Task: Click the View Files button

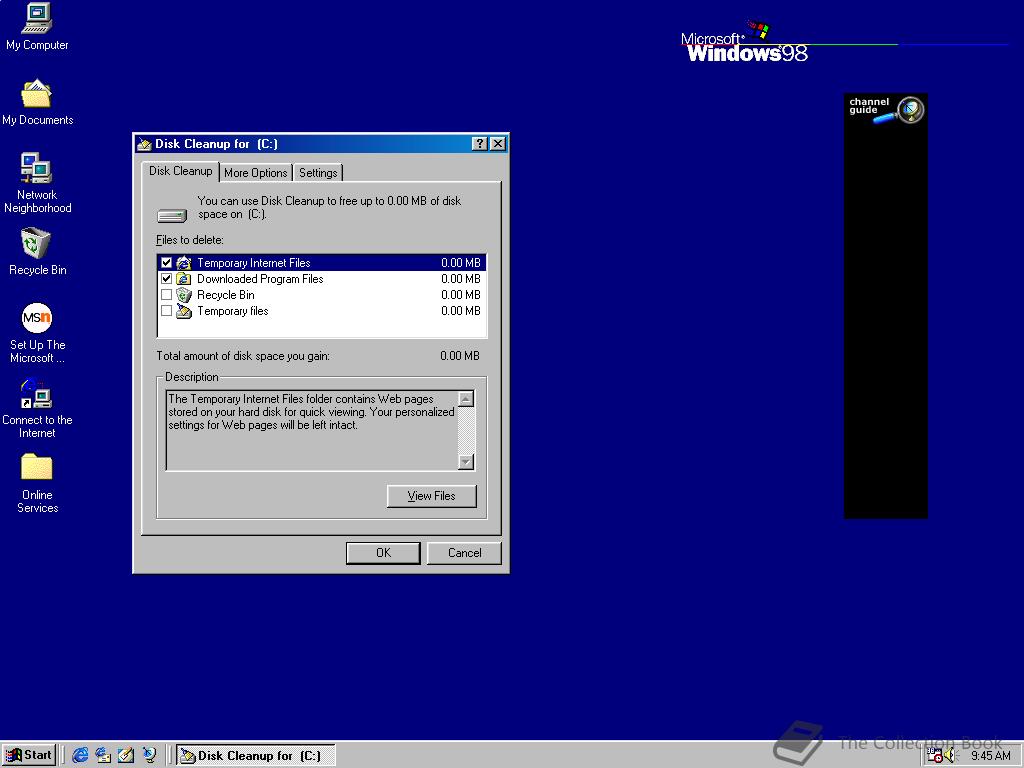Action: coord(432,496)
